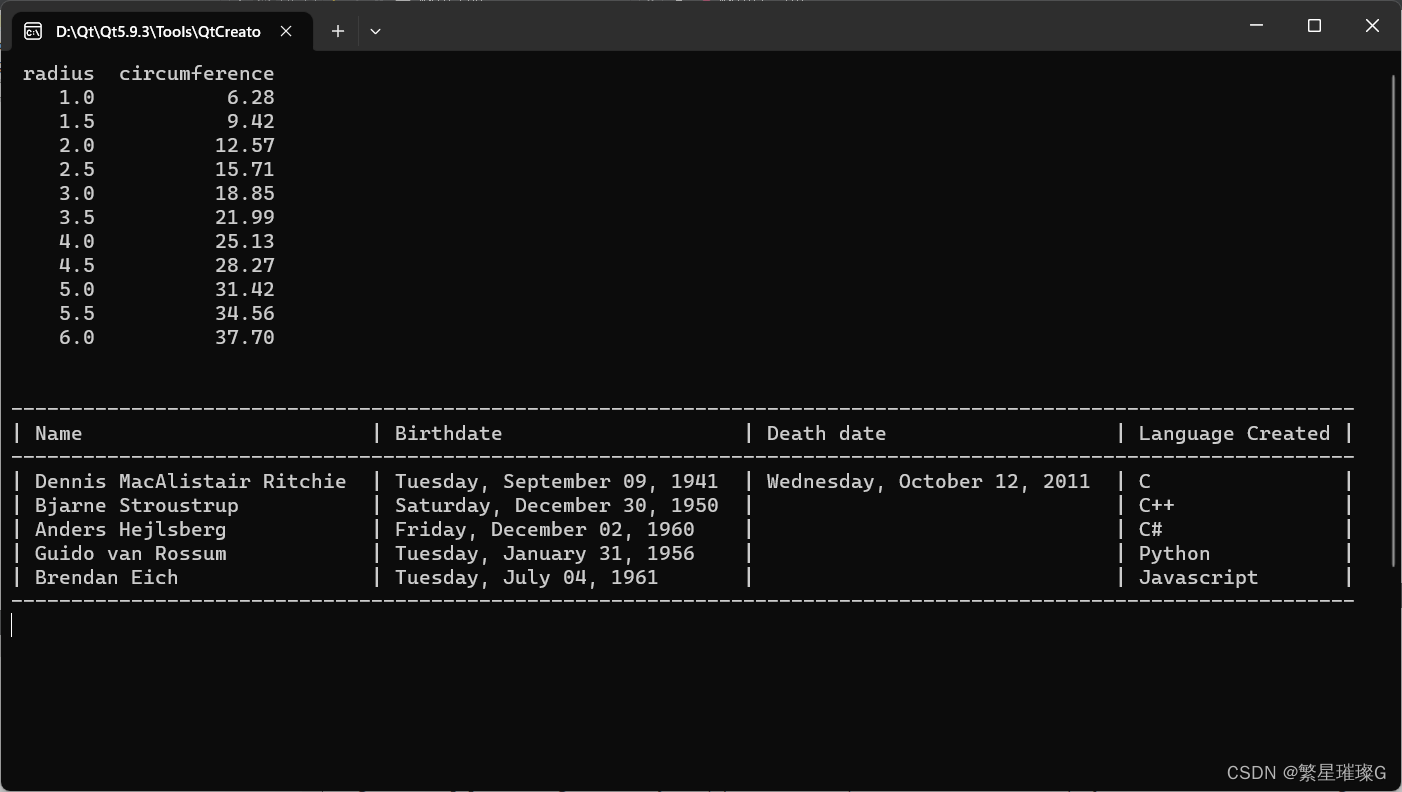Viewport: 1402px width, 792px height.
Task: Click birthdate Tuesday, September 09, 1941
Action: 556,481
